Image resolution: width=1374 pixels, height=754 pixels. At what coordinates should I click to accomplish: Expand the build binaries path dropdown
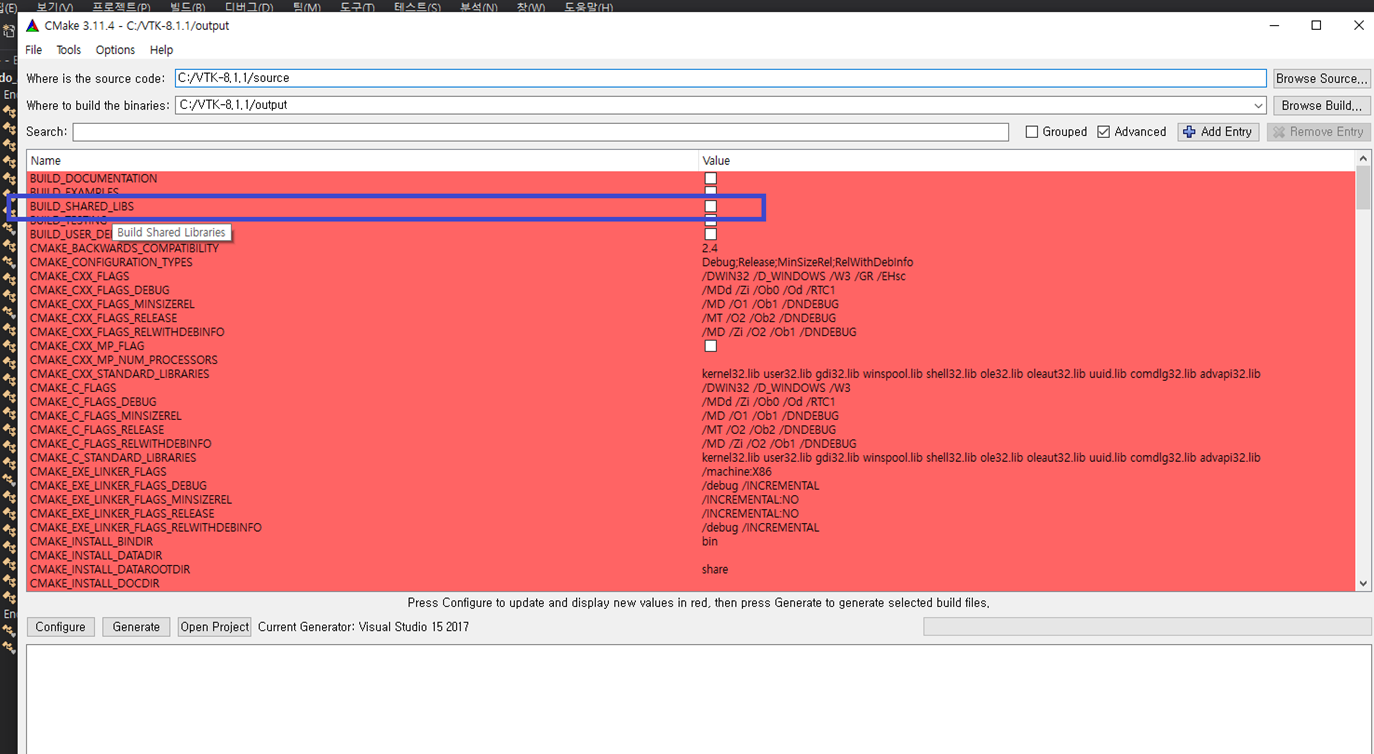pos(1258,105)
